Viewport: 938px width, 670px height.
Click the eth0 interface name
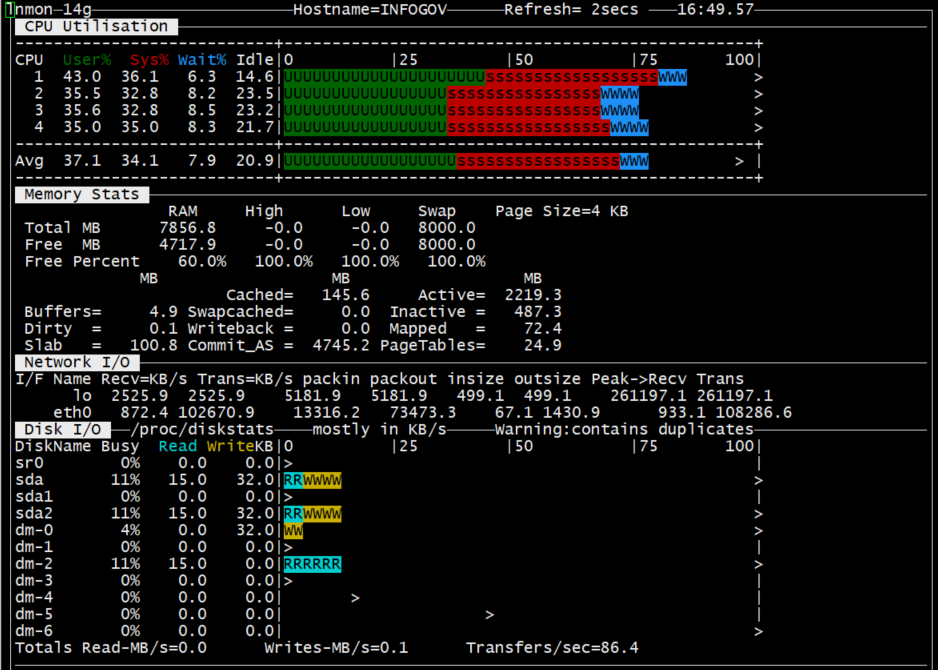[x=72, y=412]
